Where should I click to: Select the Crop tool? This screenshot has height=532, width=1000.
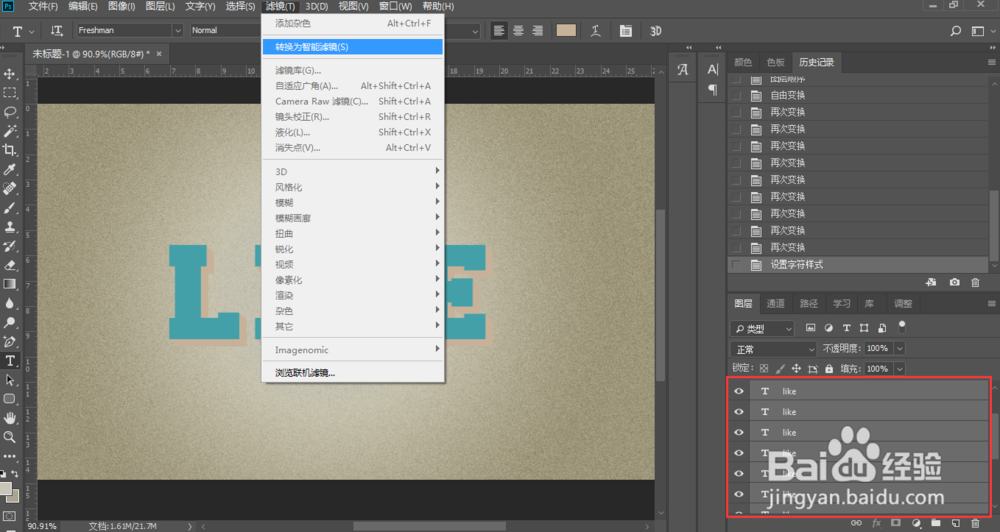click(10, 151)
